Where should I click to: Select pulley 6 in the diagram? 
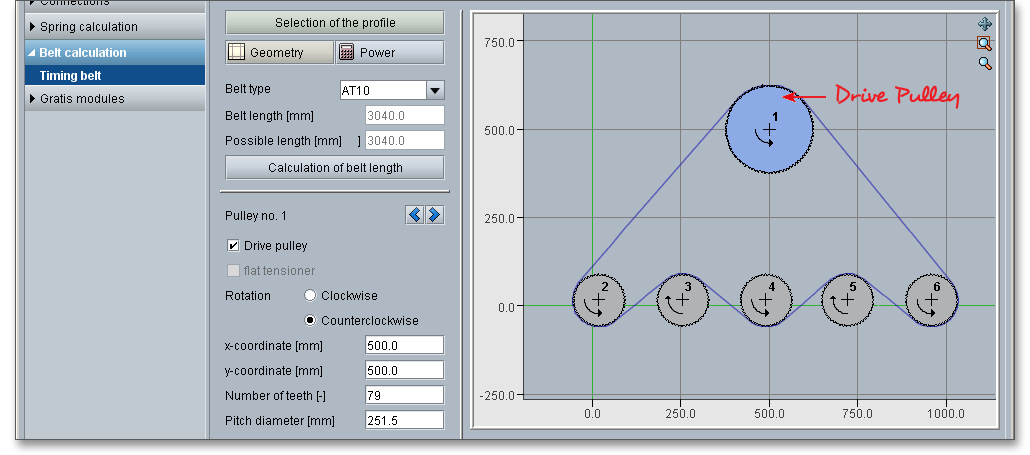[931, 300]
